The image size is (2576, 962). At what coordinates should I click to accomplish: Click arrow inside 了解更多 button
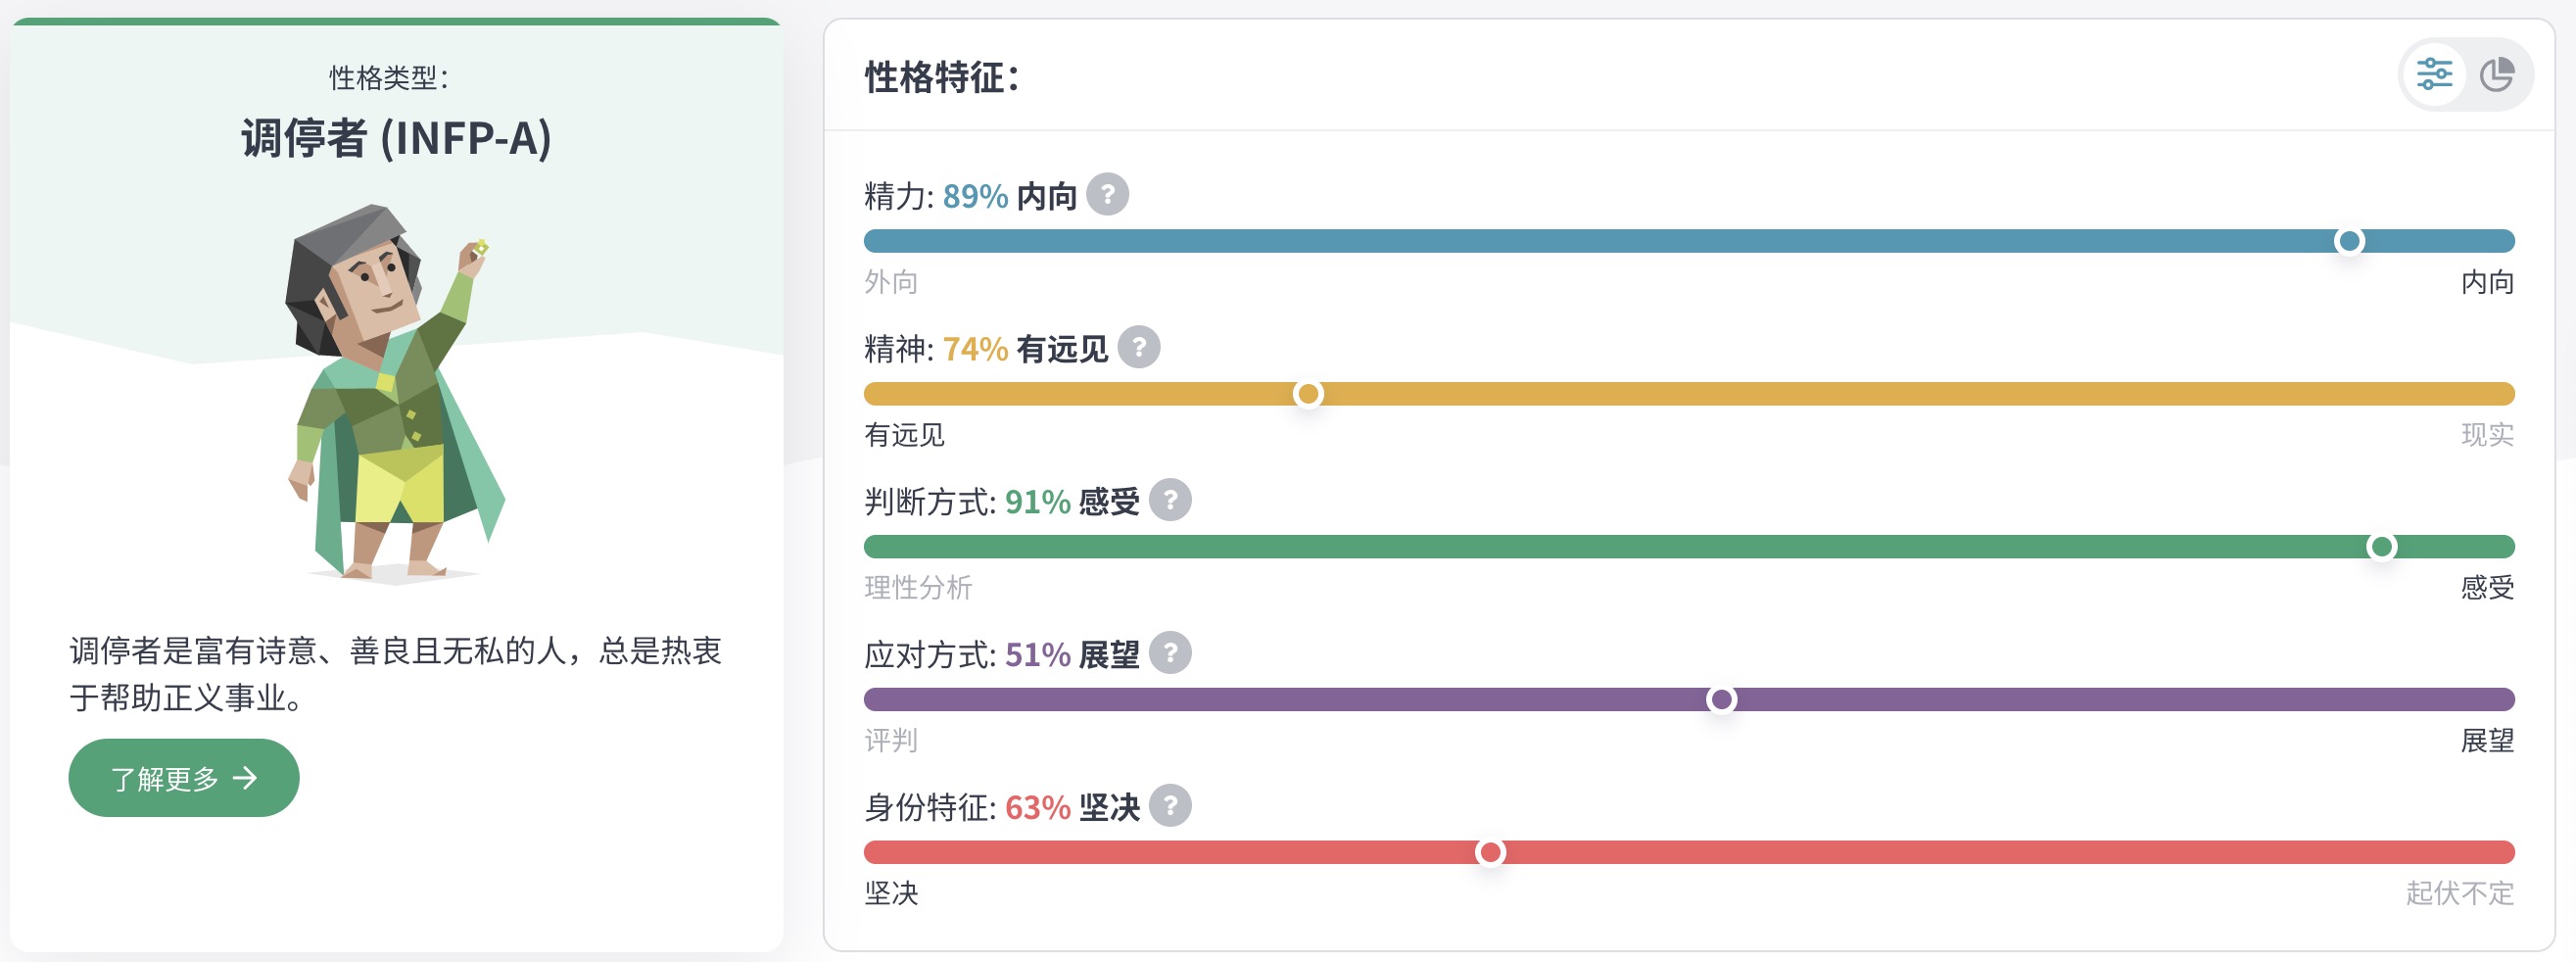pyautogui.click(x=245, y=778)
